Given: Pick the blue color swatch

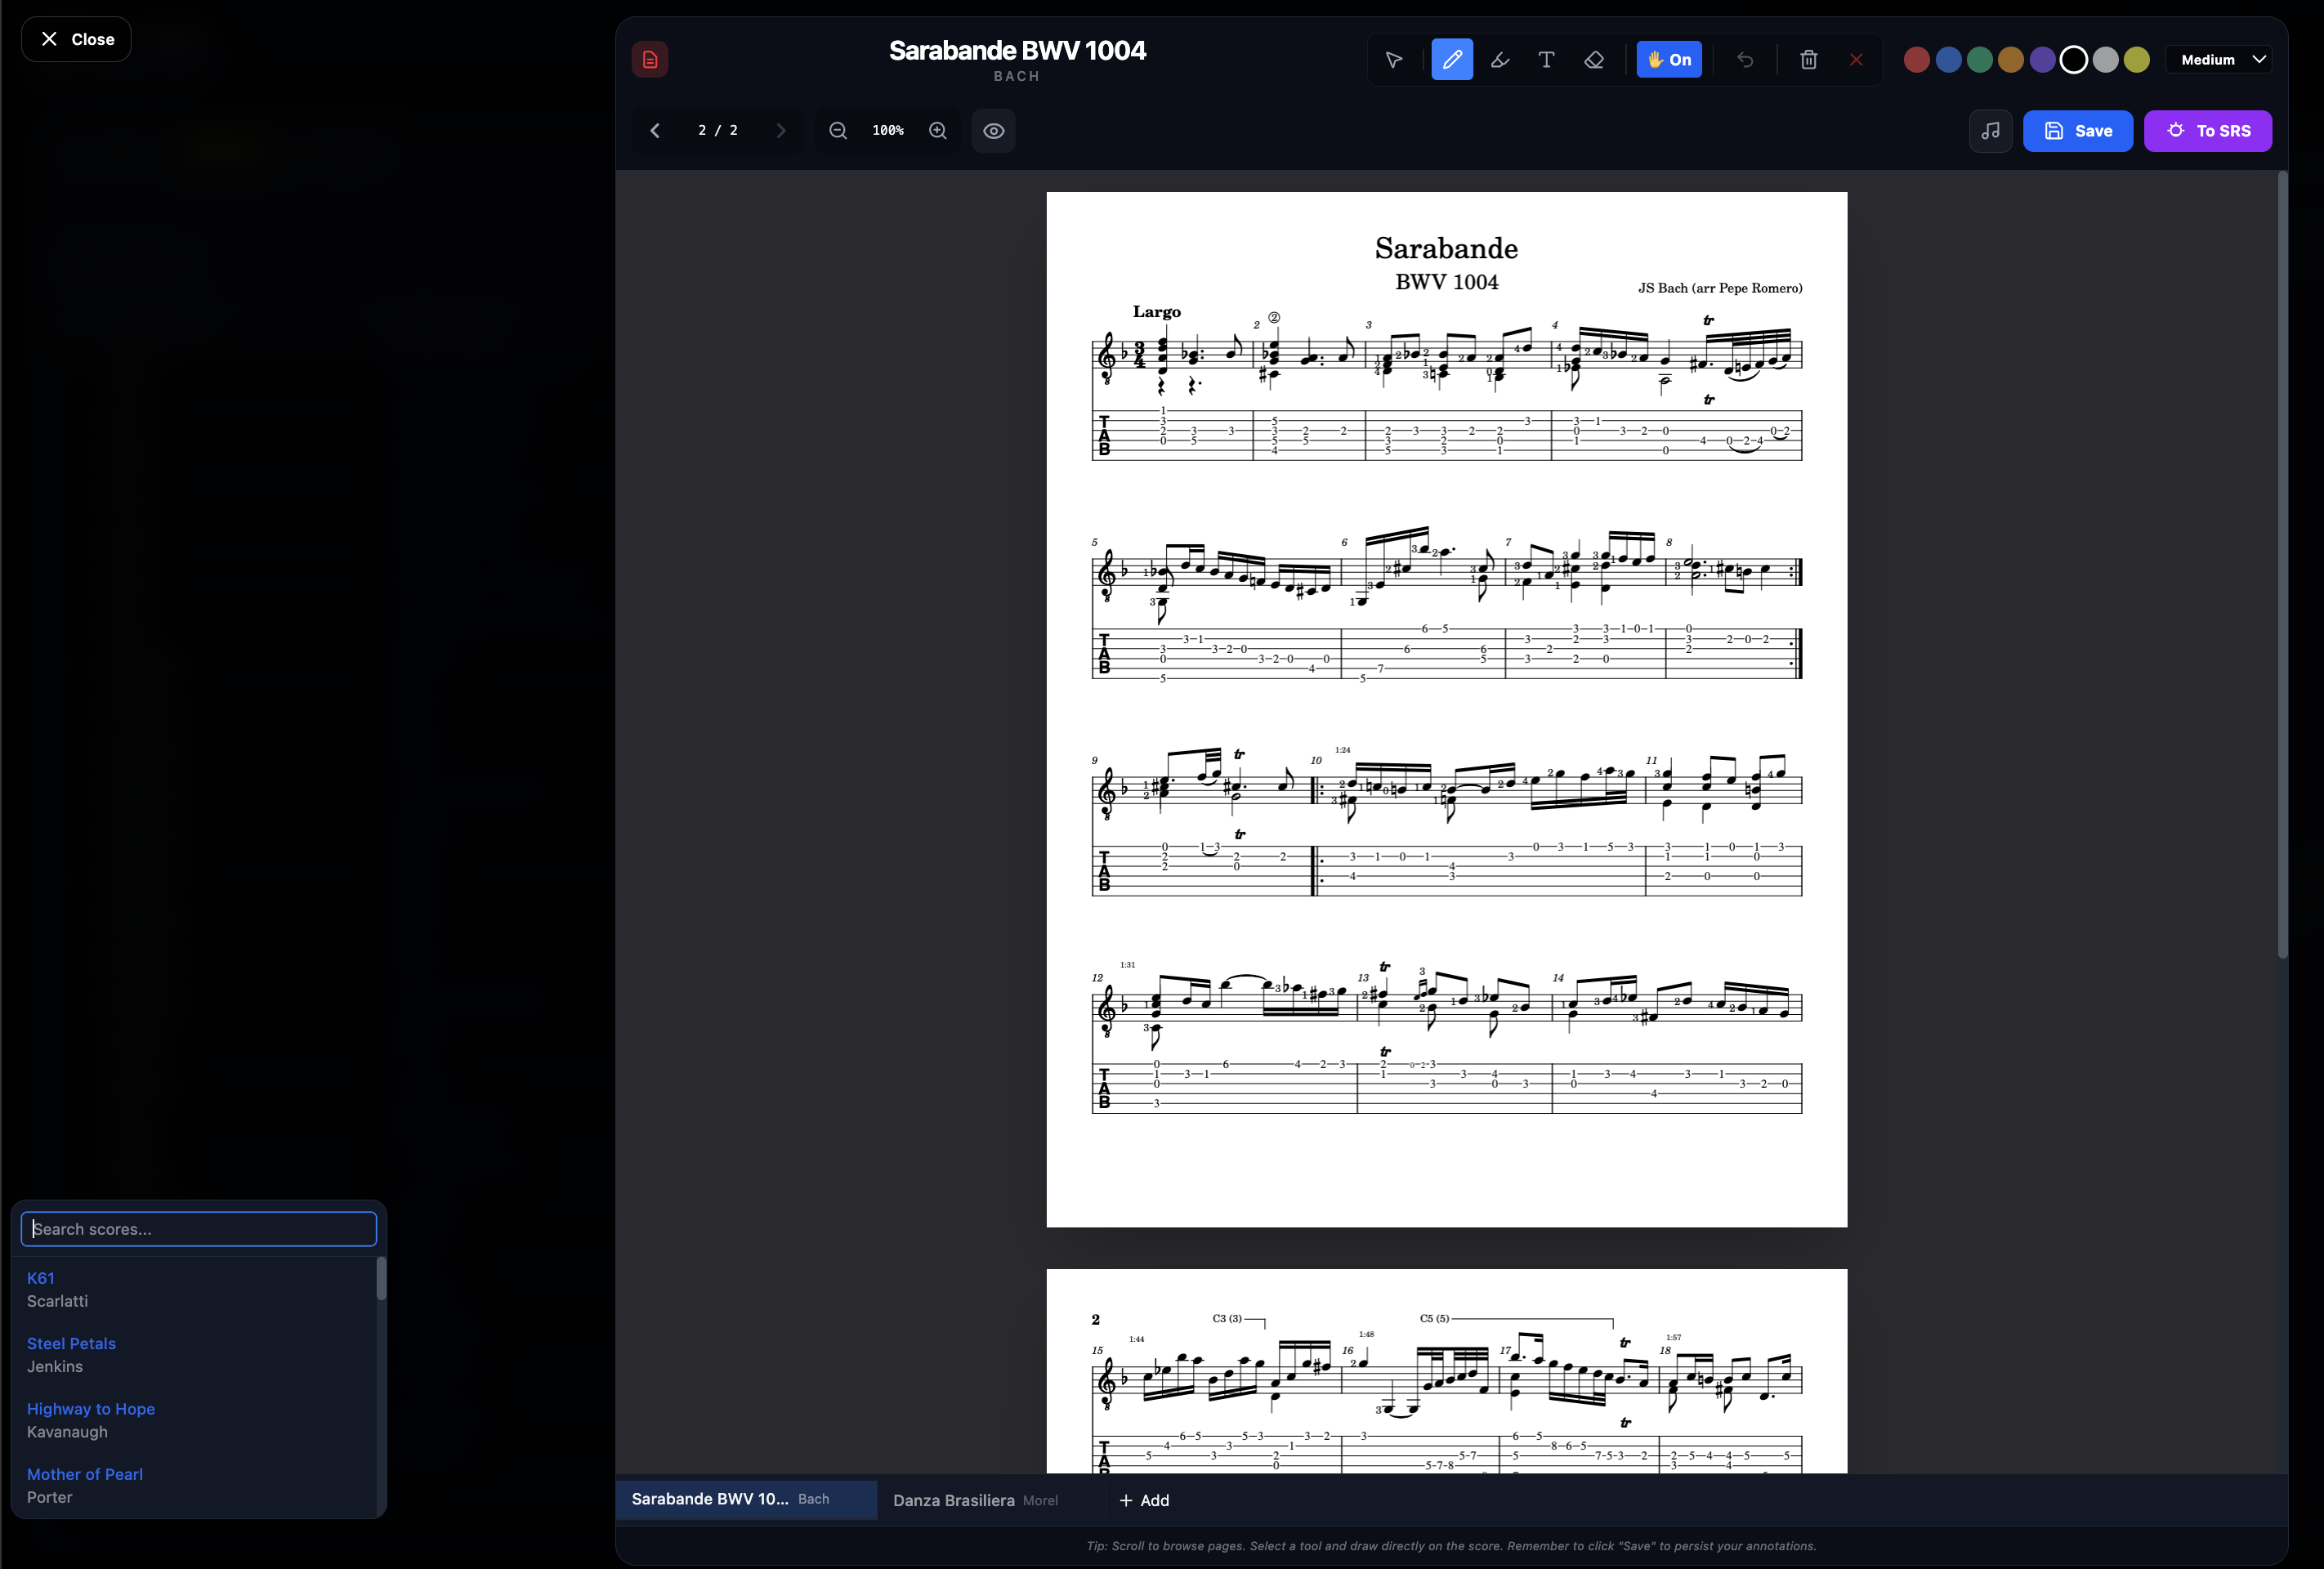Looking at the screenshot, I should tap(1948, 60).
